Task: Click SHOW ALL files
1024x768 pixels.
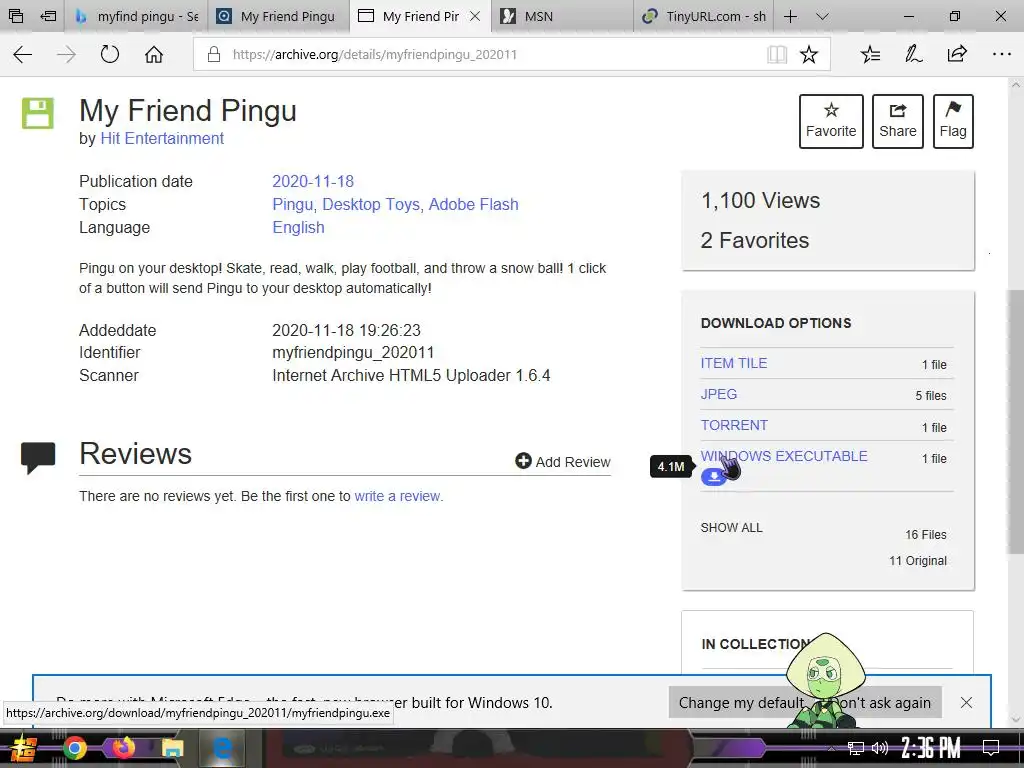Action: 731,528
